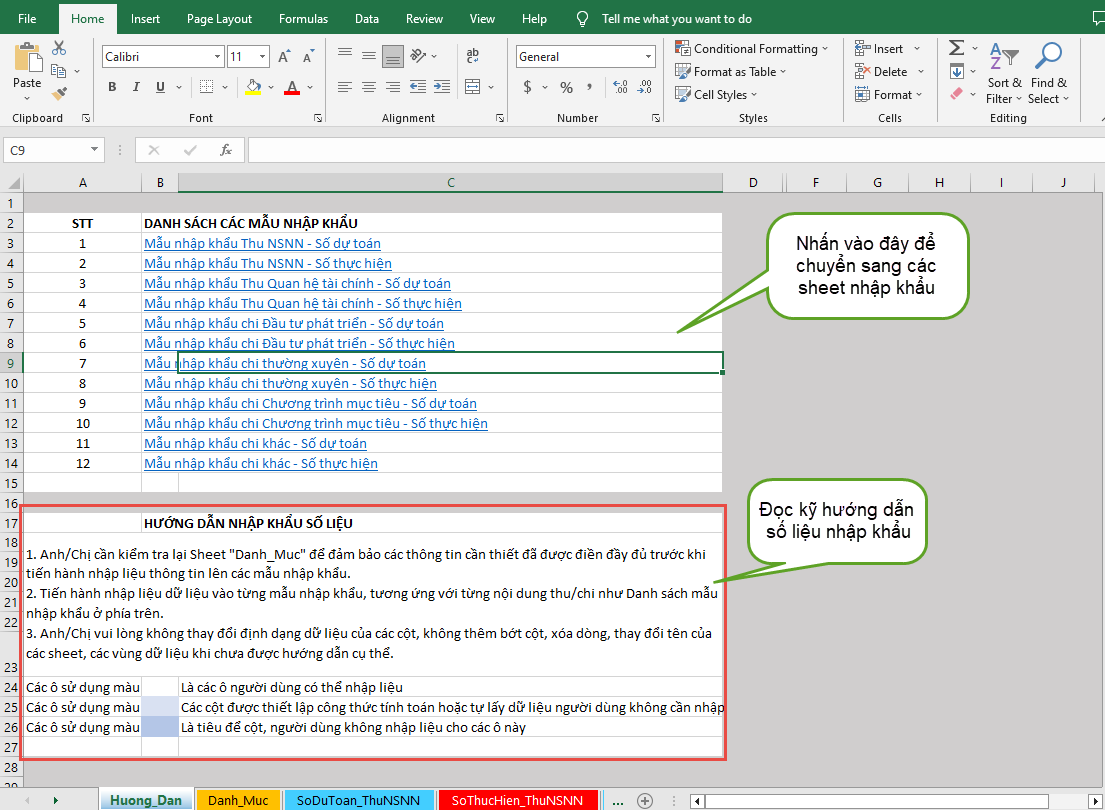Click the Percent Style icon
This screenshot has width=1105, height=810.
566,87
